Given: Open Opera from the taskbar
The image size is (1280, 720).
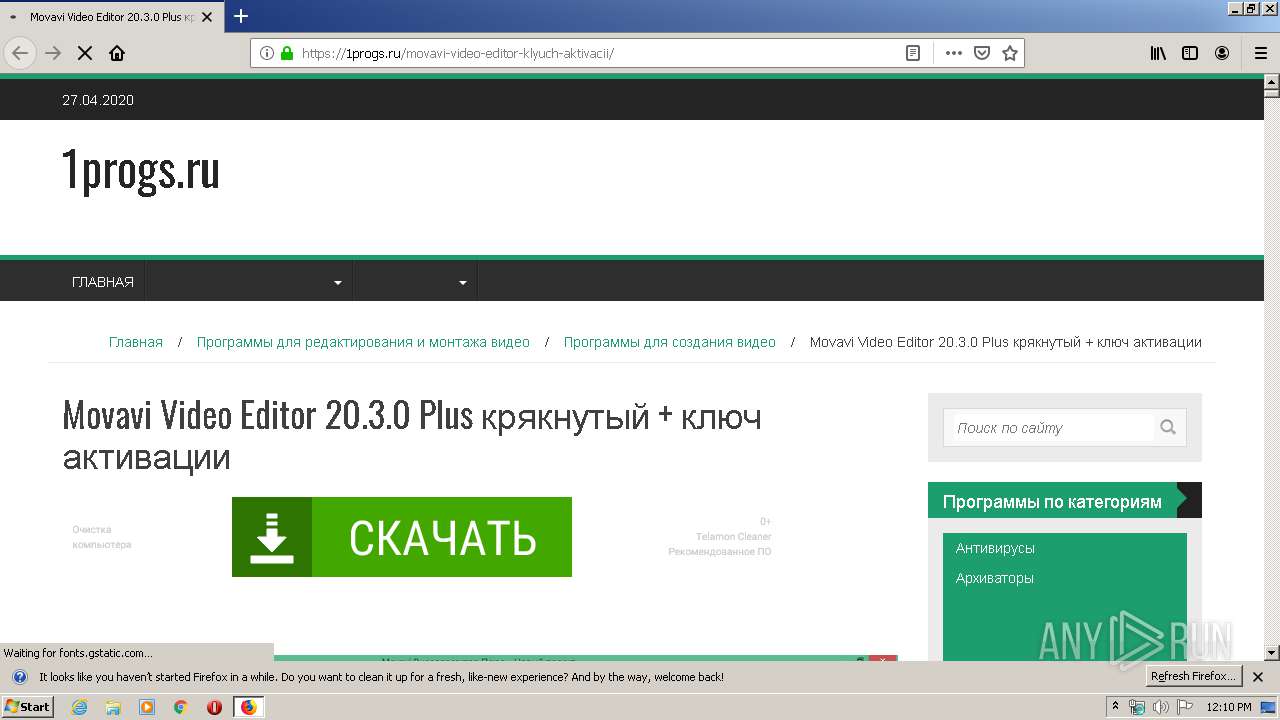Looking at the screenshot, I should (x=214, y=707).
